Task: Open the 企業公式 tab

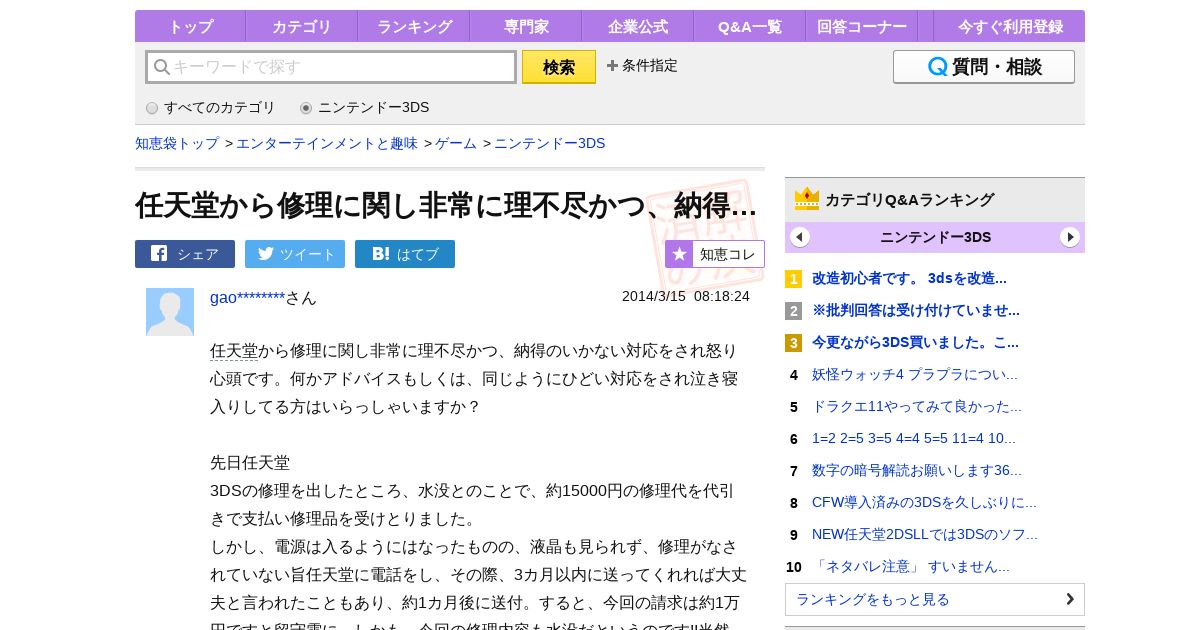Action: [638, 27]
